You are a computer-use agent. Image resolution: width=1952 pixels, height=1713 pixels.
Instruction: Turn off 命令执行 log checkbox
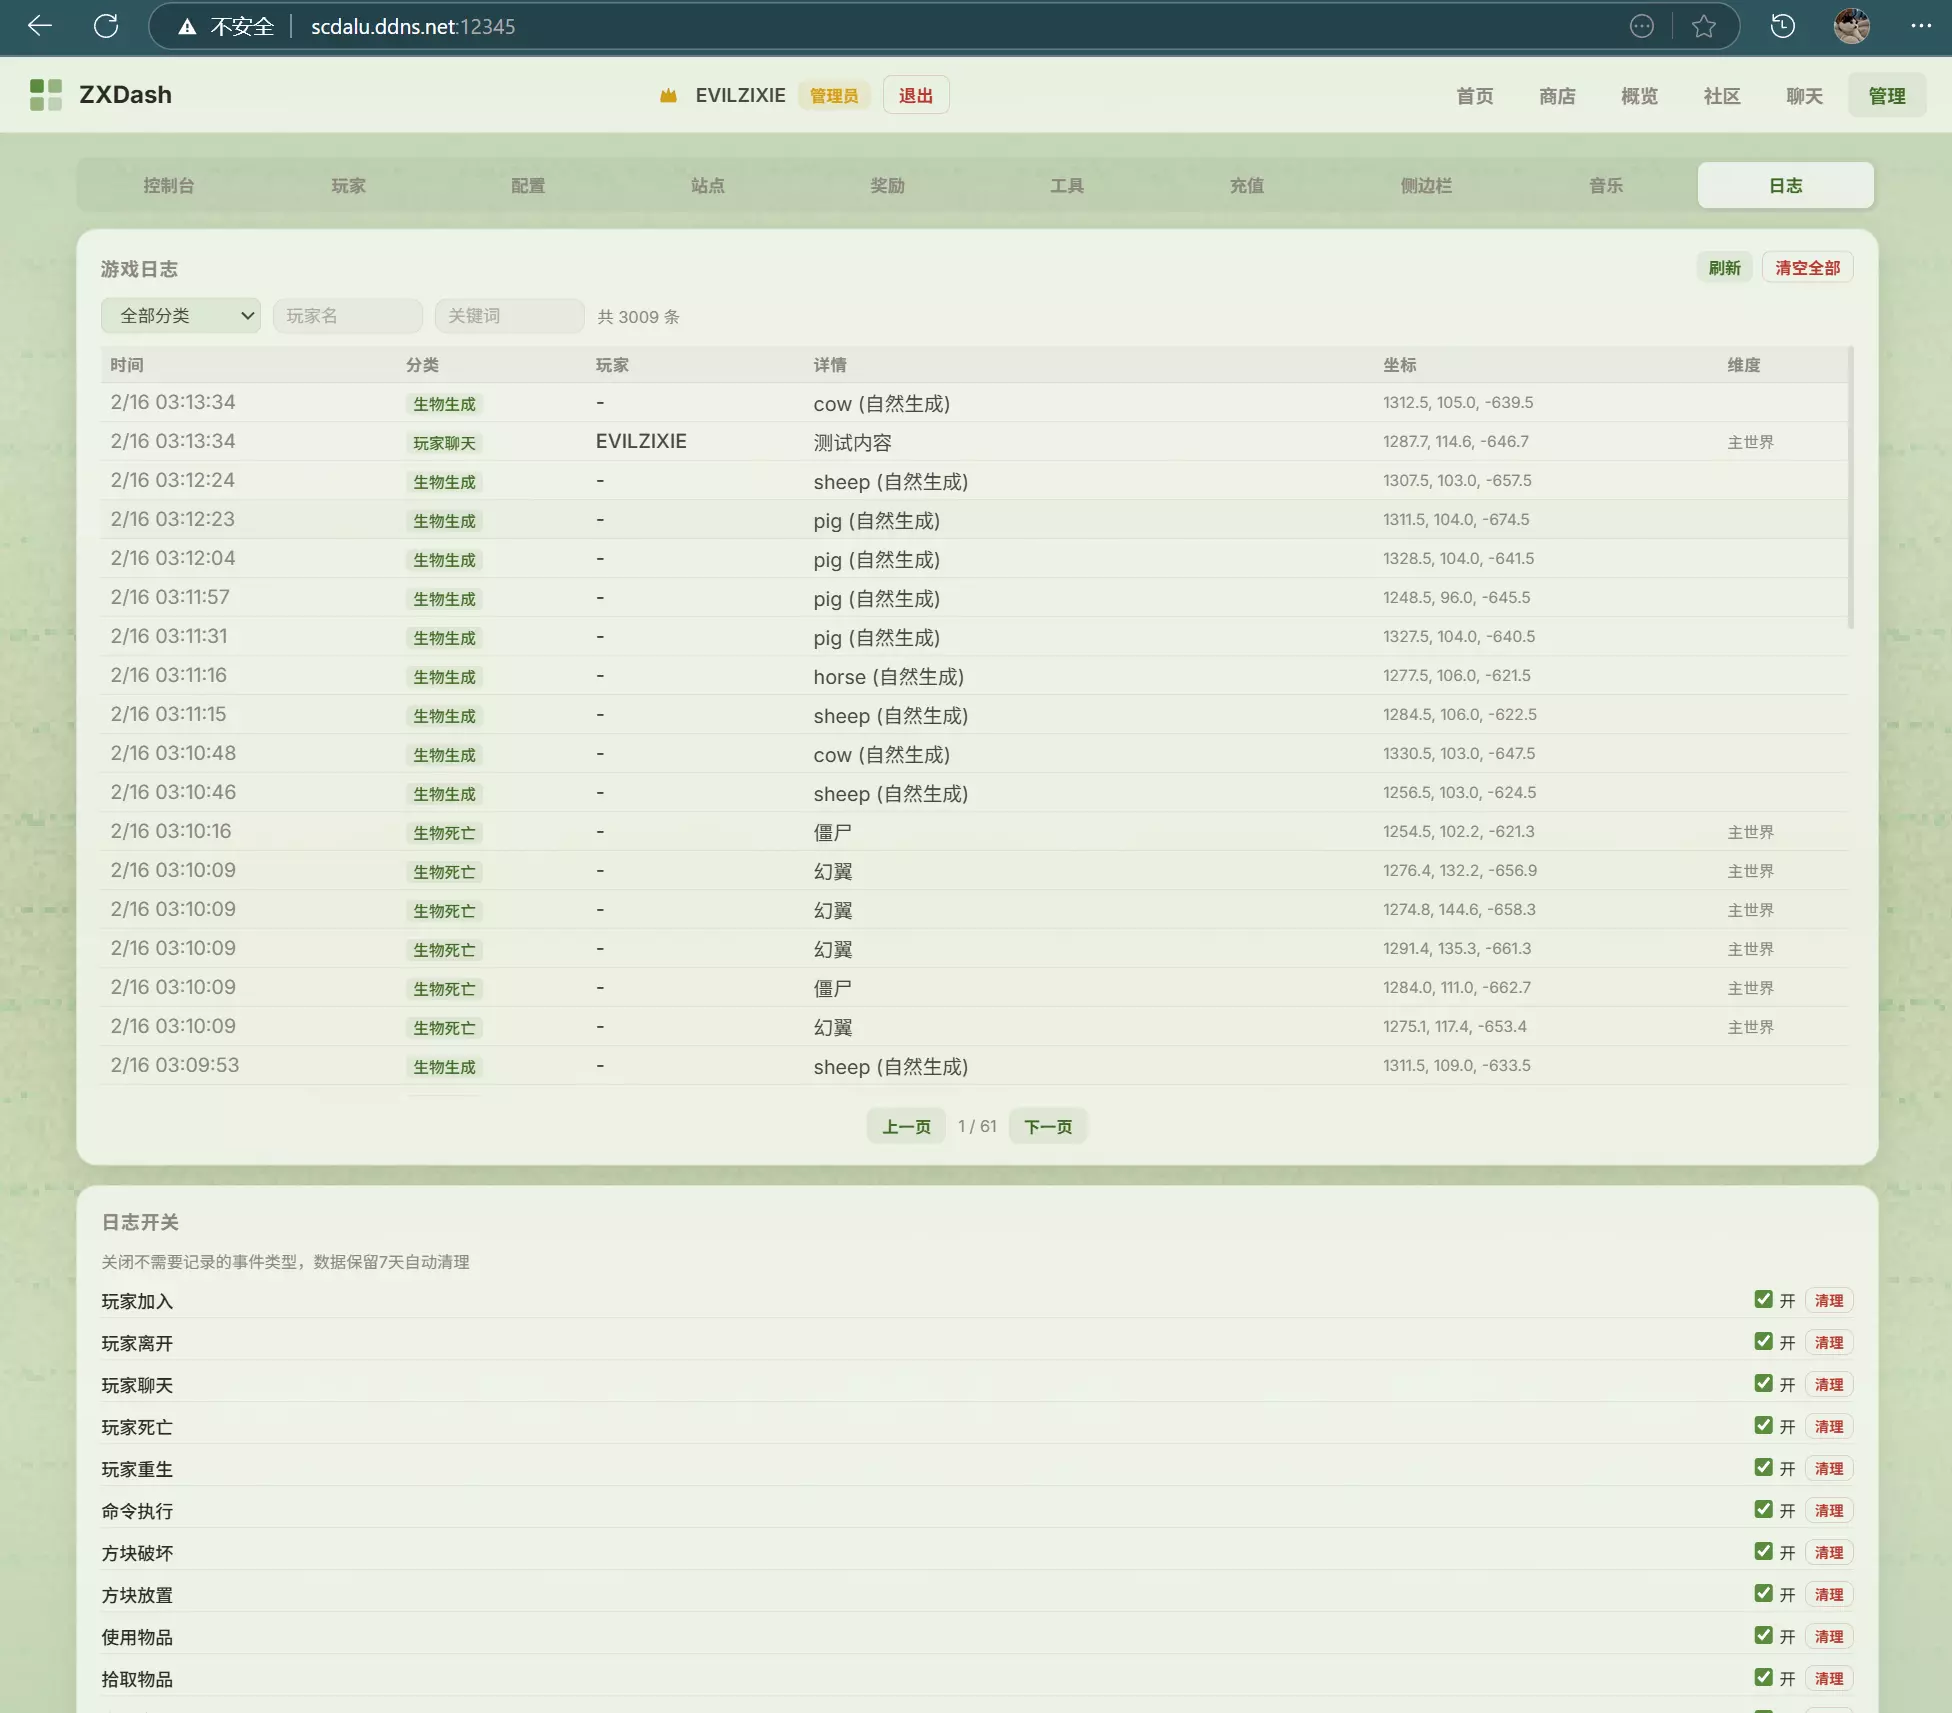click(1763, 1509)
